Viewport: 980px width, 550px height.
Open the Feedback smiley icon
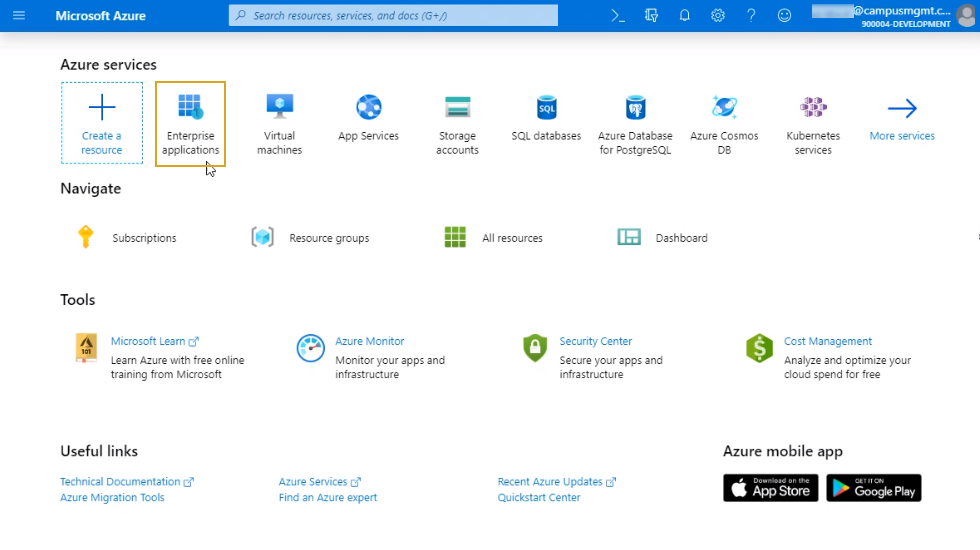(x=784, y=16)
